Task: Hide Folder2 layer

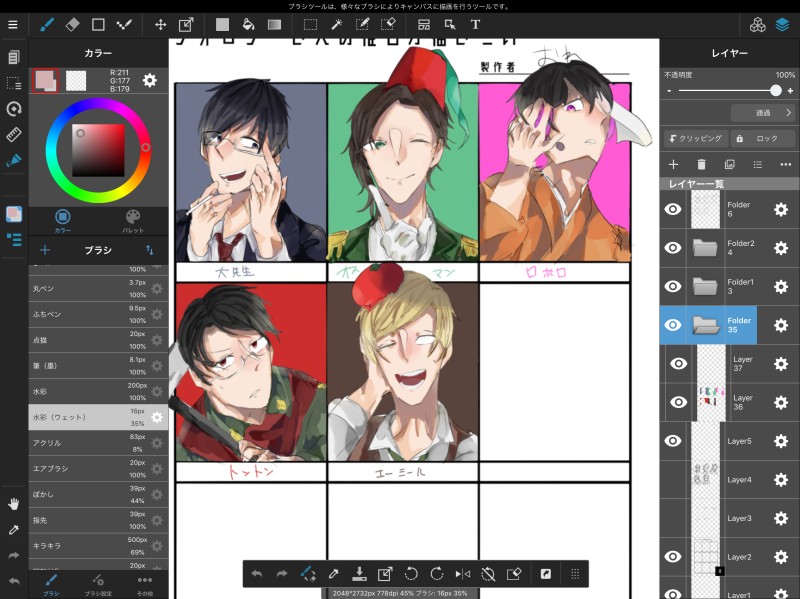Action: (x=673, y=247)
